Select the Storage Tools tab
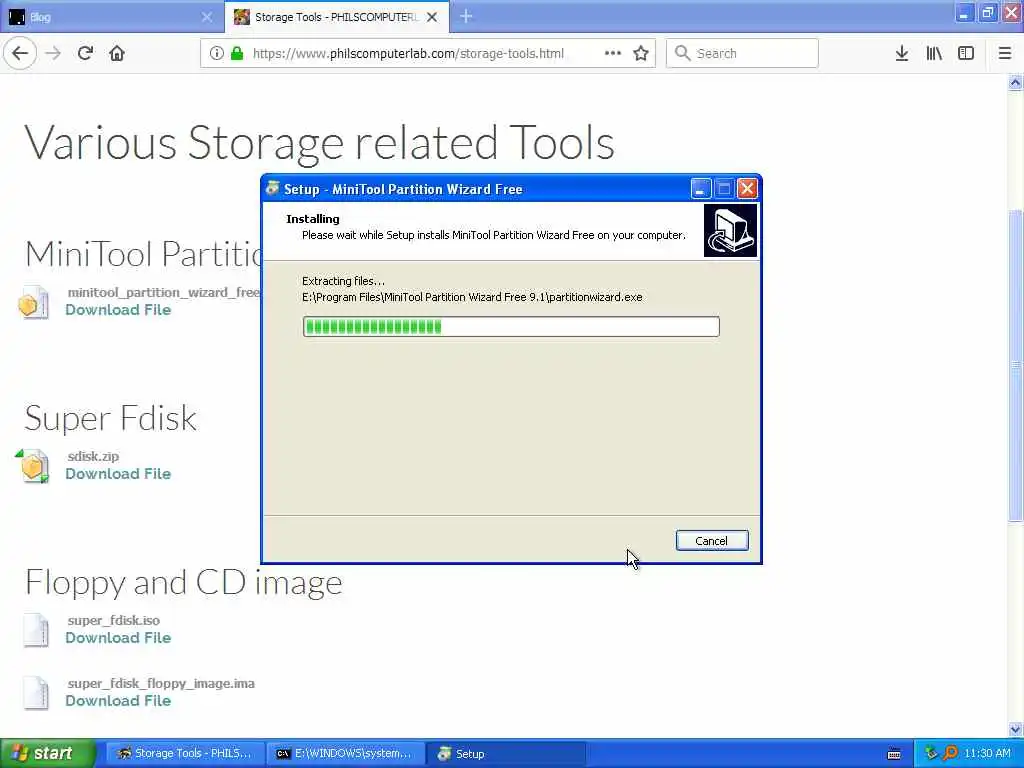The image size is (1024, 768). 337,17
